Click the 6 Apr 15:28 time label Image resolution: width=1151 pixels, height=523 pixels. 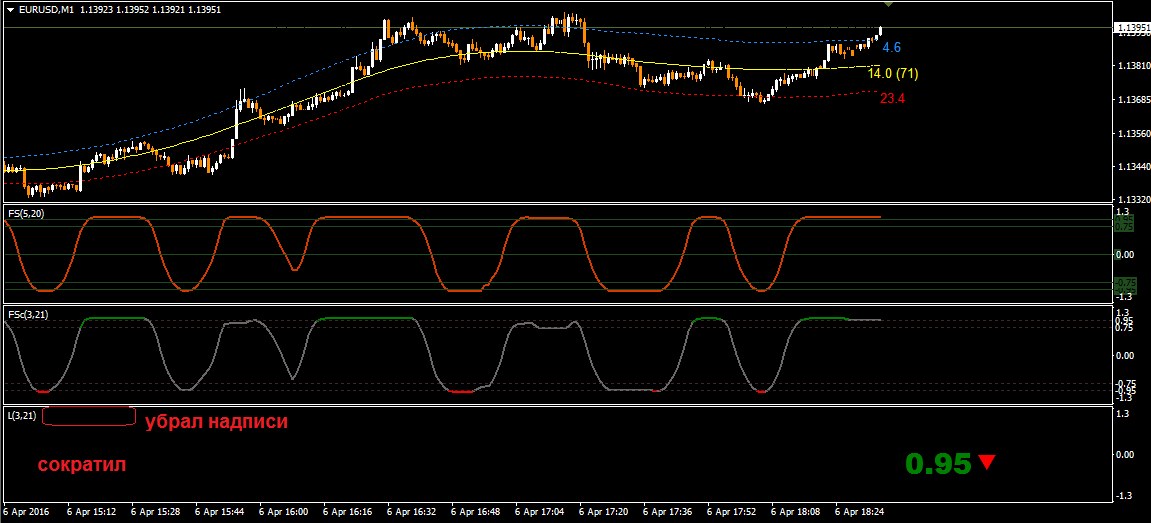click(x=156, y=511)
